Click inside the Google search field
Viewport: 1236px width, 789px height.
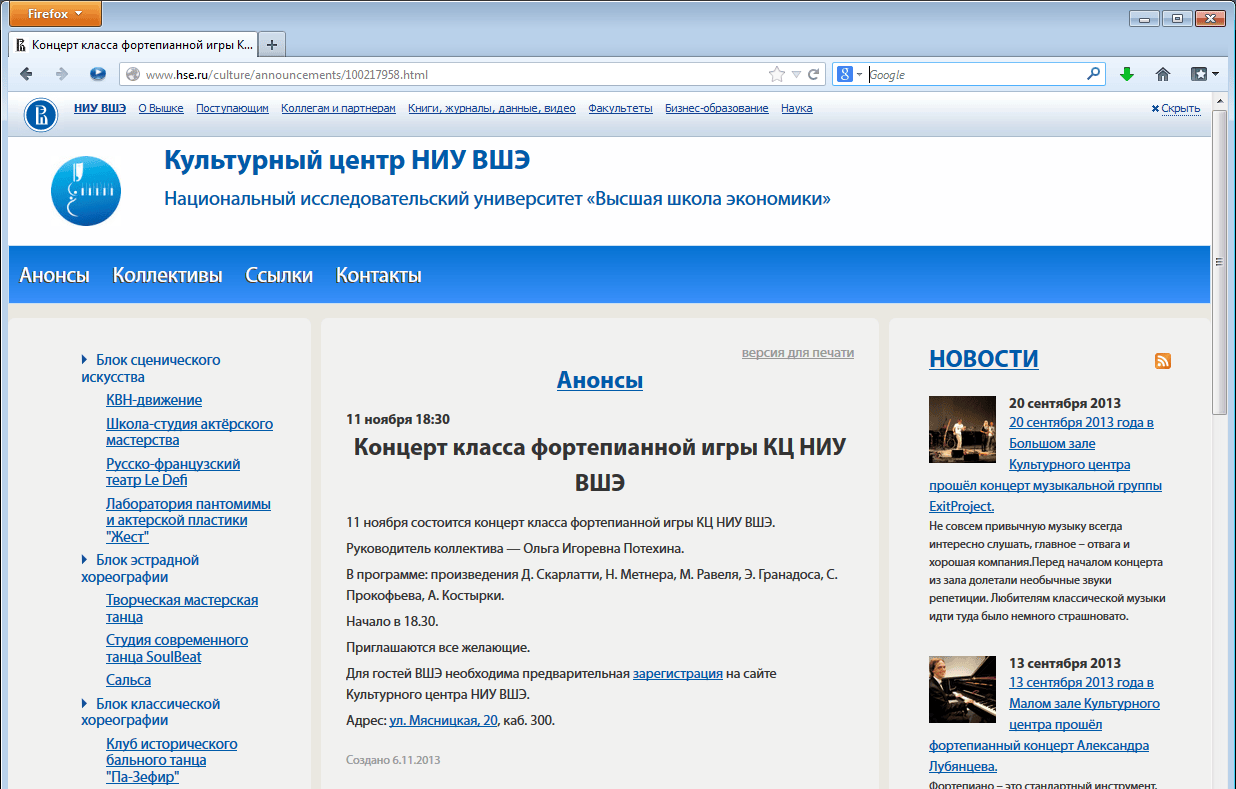click(x=975, y=74)
